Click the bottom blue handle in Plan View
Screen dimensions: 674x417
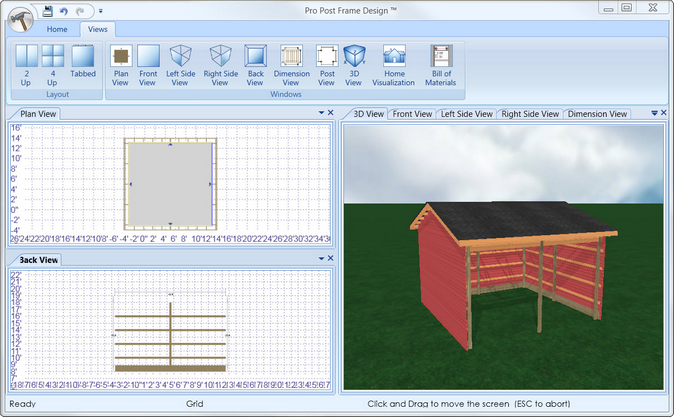(x=170, y=224)
